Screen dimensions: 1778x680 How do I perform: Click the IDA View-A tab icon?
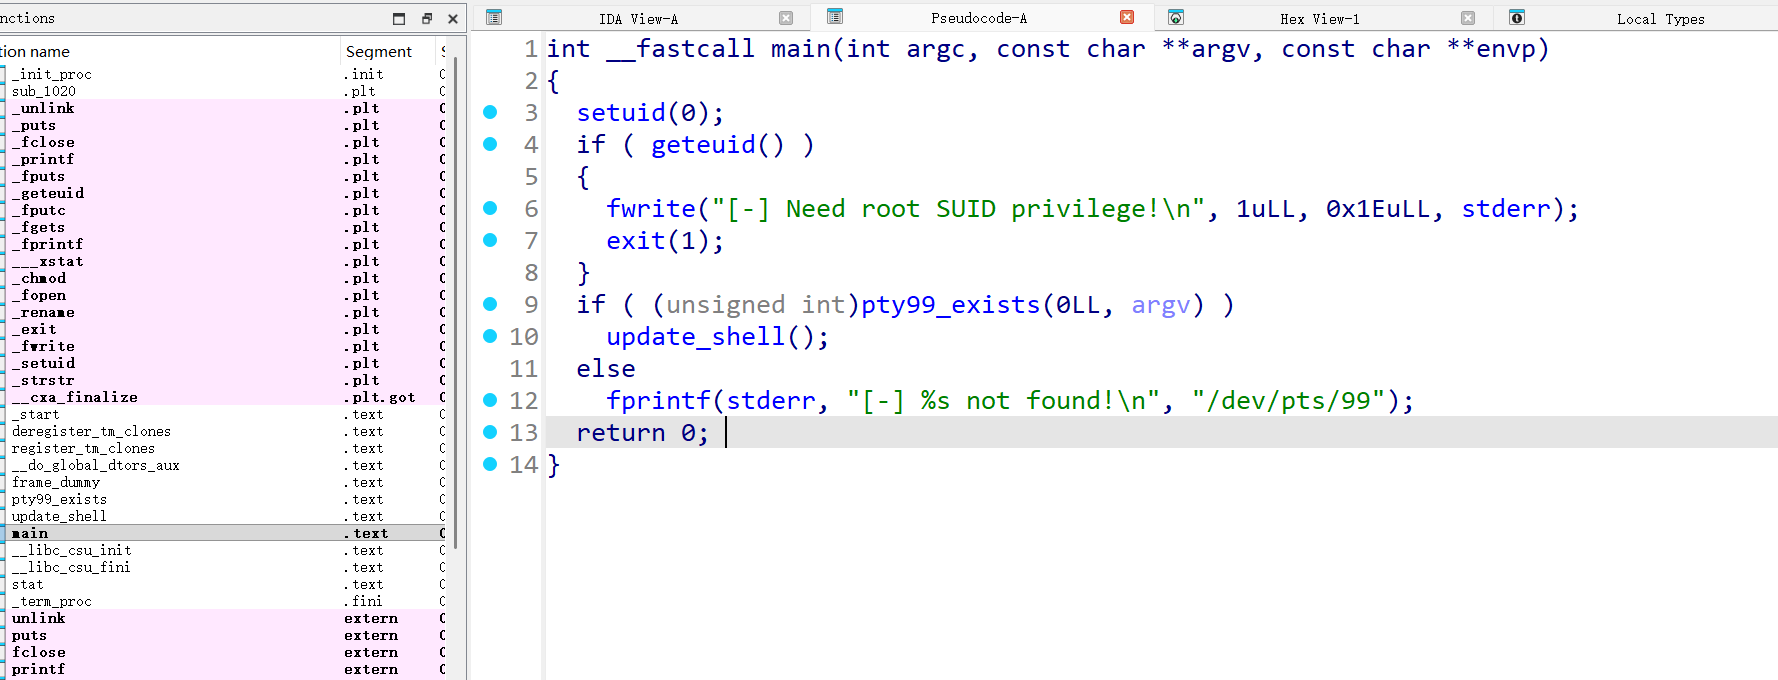coord(494,18)
